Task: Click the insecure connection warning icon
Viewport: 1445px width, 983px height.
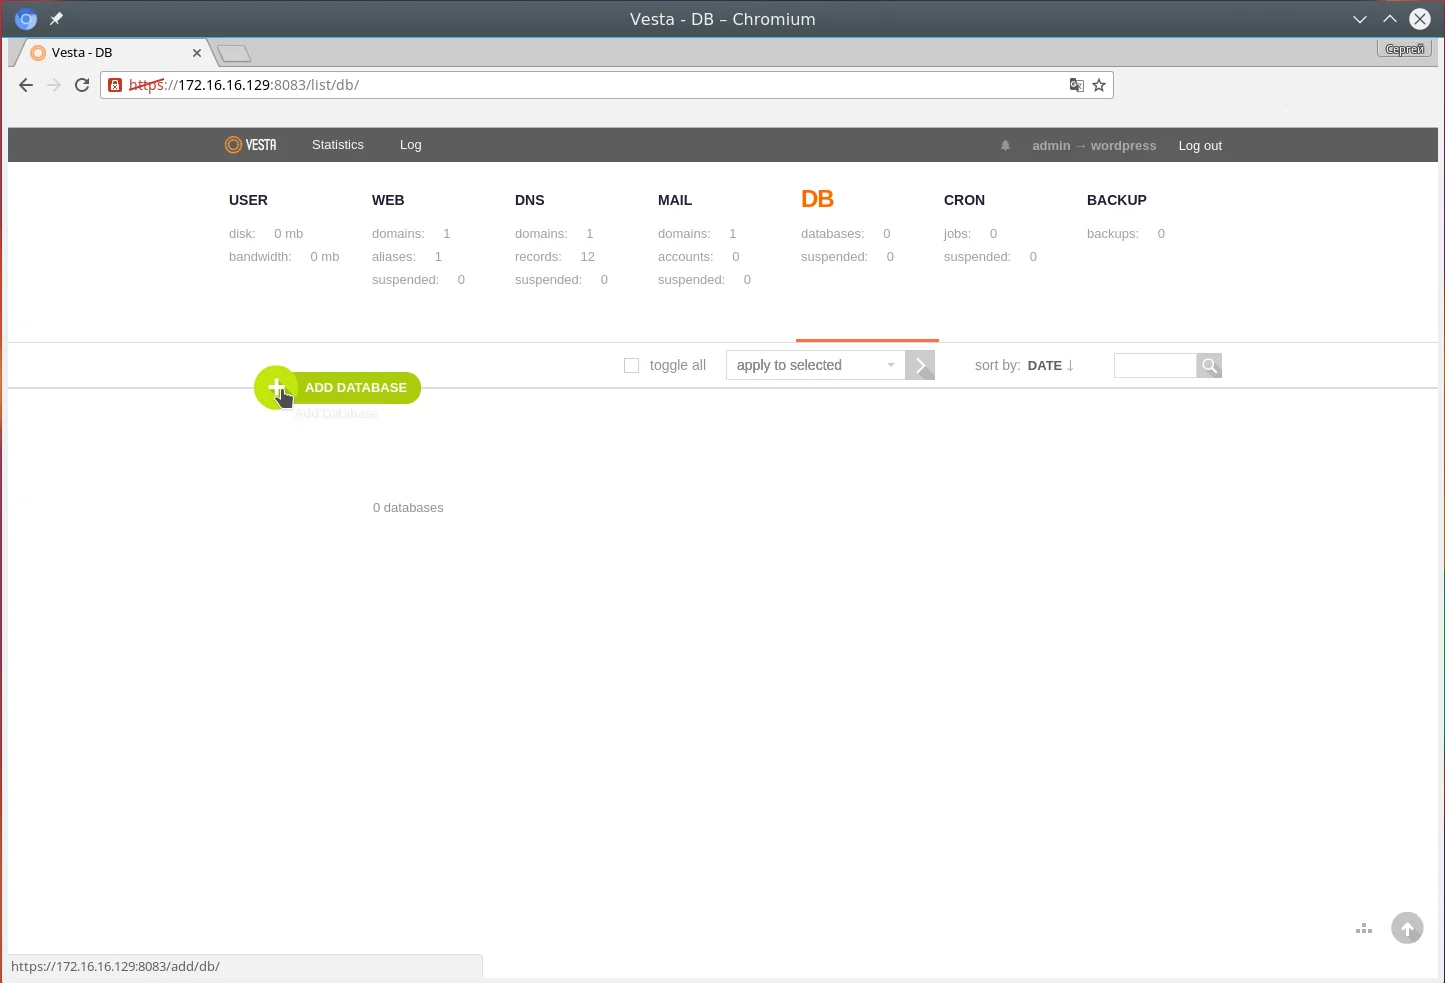Action: pyautogui.click(x=115, y=85)
